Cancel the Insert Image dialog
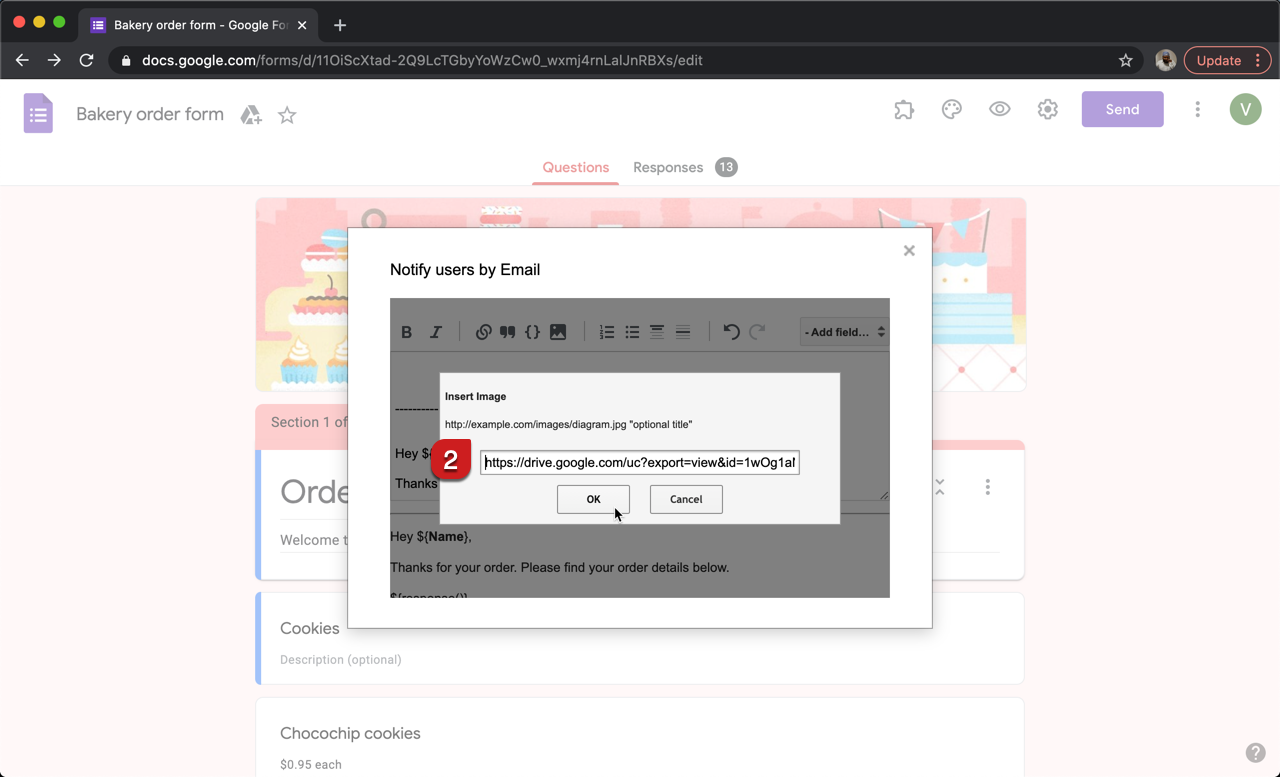1280x777 pixels. (x=686, y=499)
